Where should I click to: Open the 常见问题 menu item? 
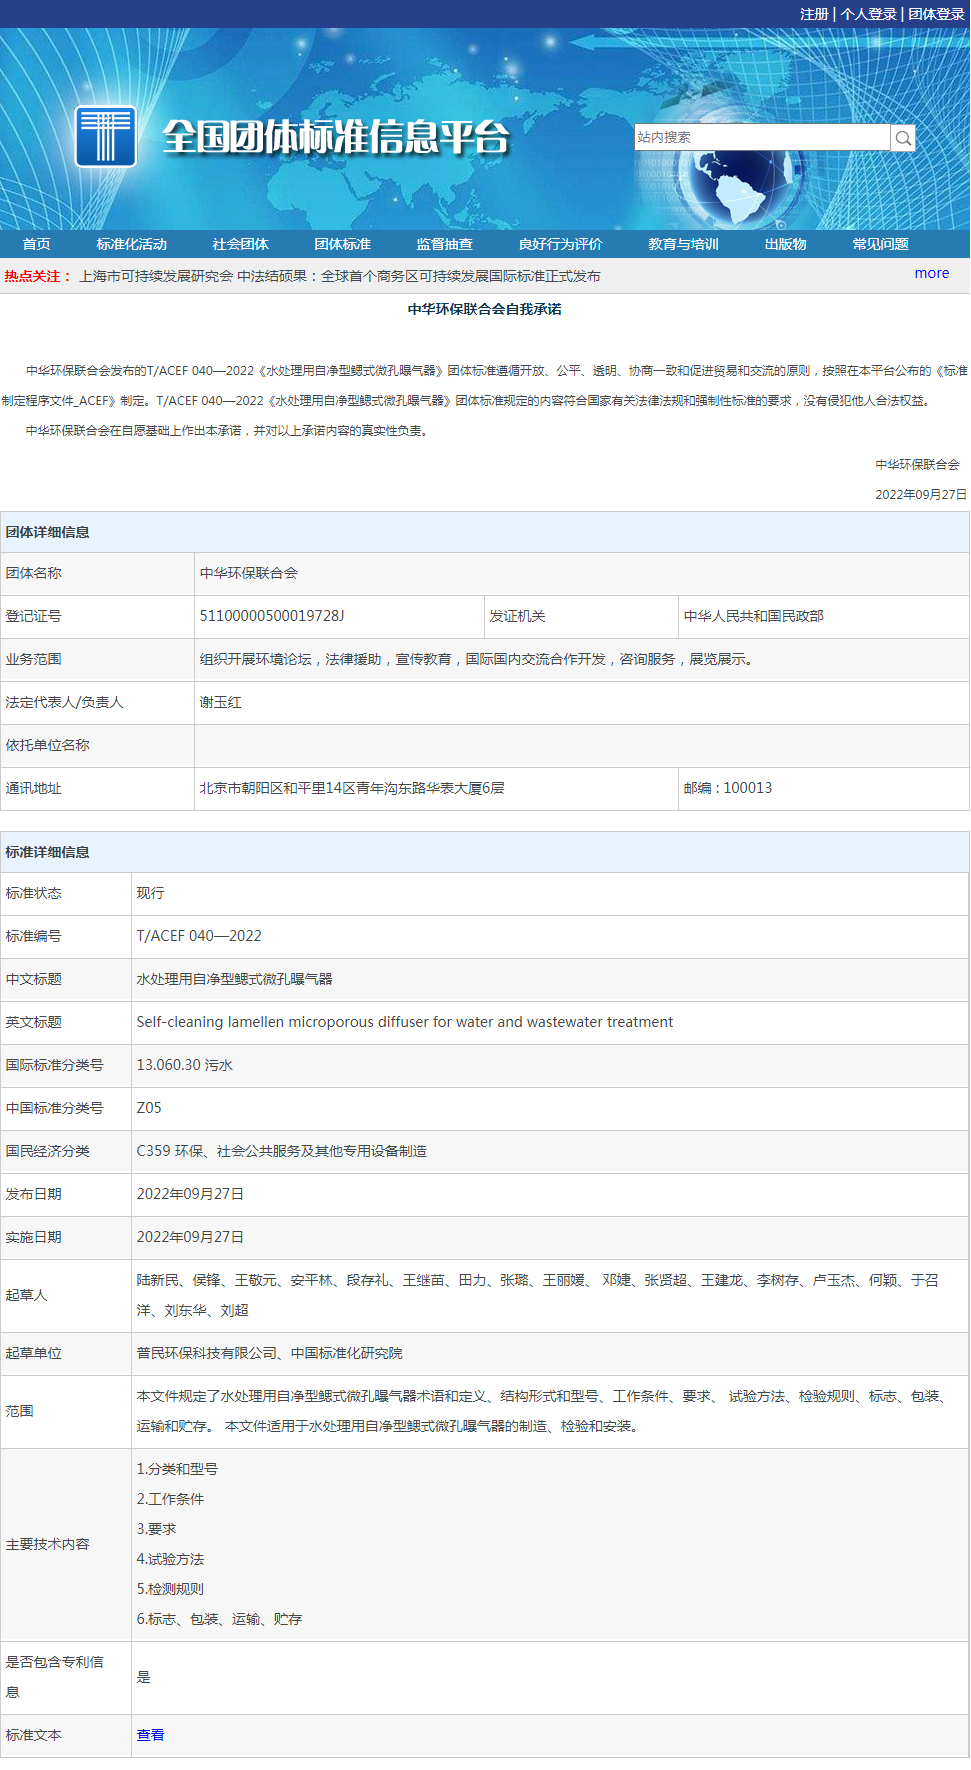[x=880, y=244]
